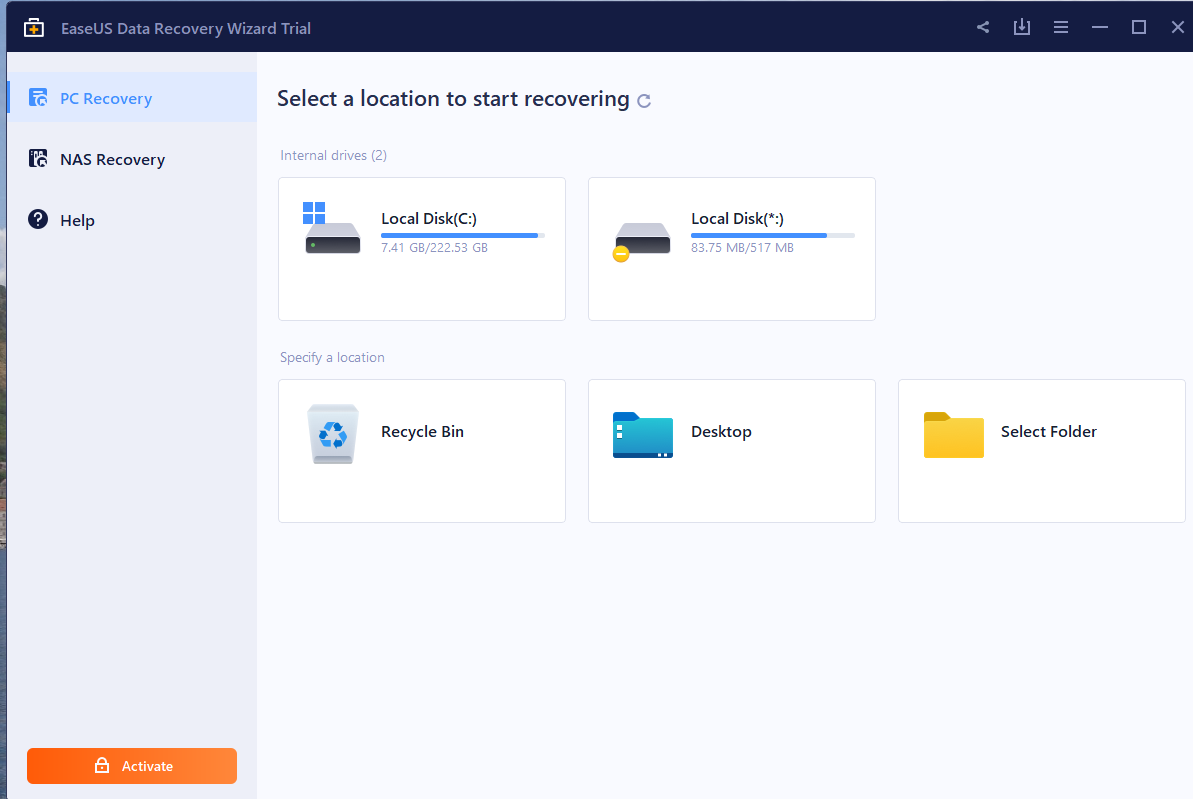Click the PC Recovery sidebar icon
Viewport: 1193px width, 799px height.
38,97
